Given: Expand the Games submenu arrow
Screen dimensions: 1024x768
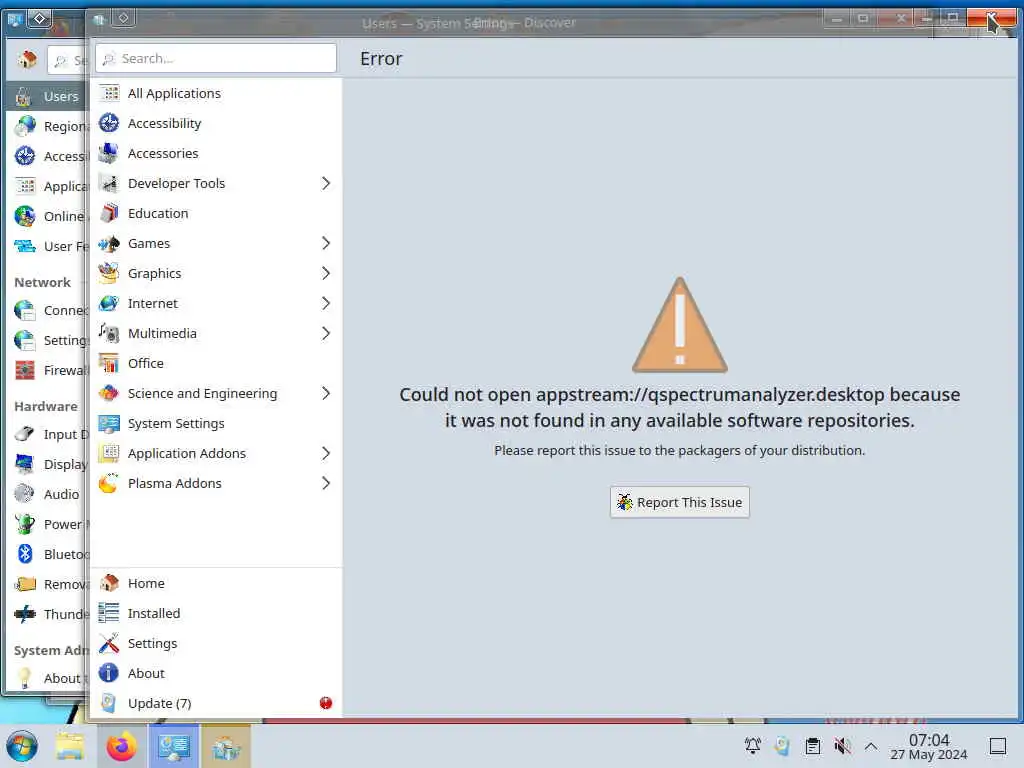Looking at the screenshot, I should click(326, 244).
